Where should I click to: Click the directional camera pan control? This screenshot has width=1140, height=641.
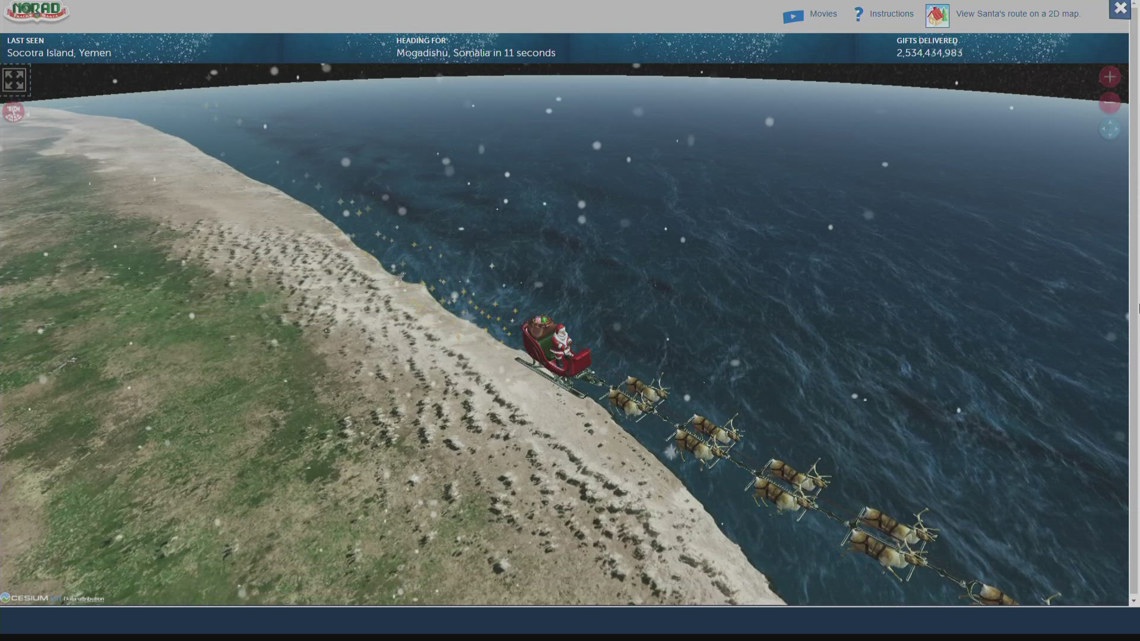coord(1108,129)
